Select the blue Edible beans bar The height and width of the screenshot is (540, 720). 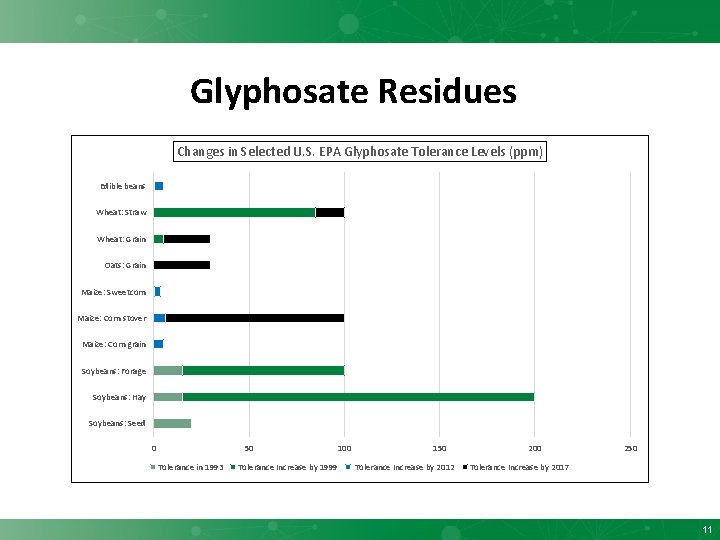click(x=159, y=186)
